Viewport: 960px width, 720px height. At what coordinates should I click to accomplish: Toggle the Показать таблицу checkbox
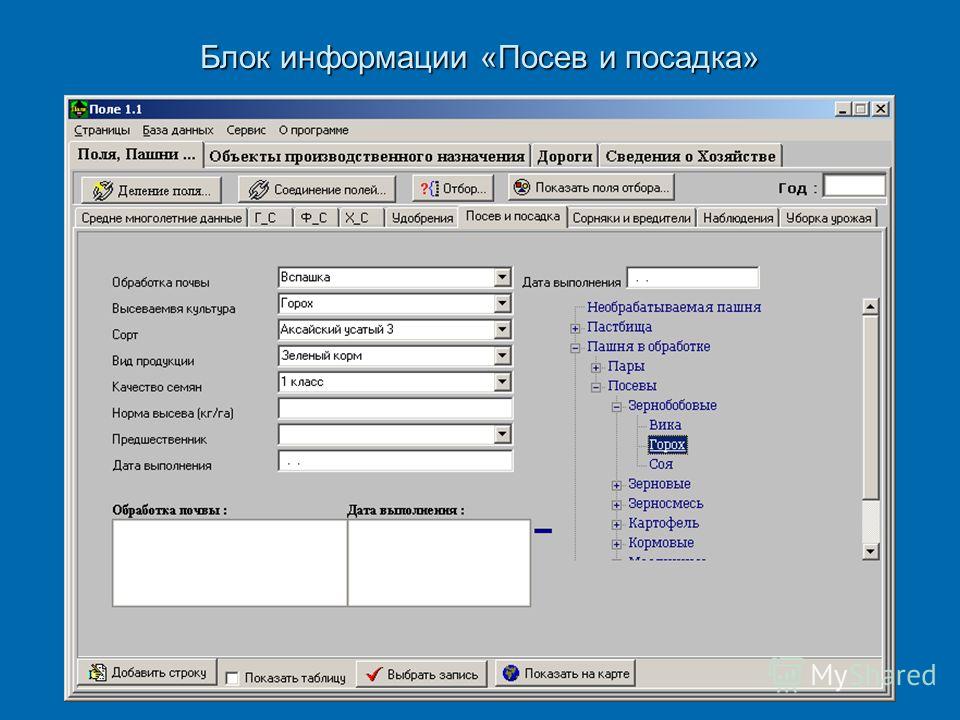tap(232, 678)
